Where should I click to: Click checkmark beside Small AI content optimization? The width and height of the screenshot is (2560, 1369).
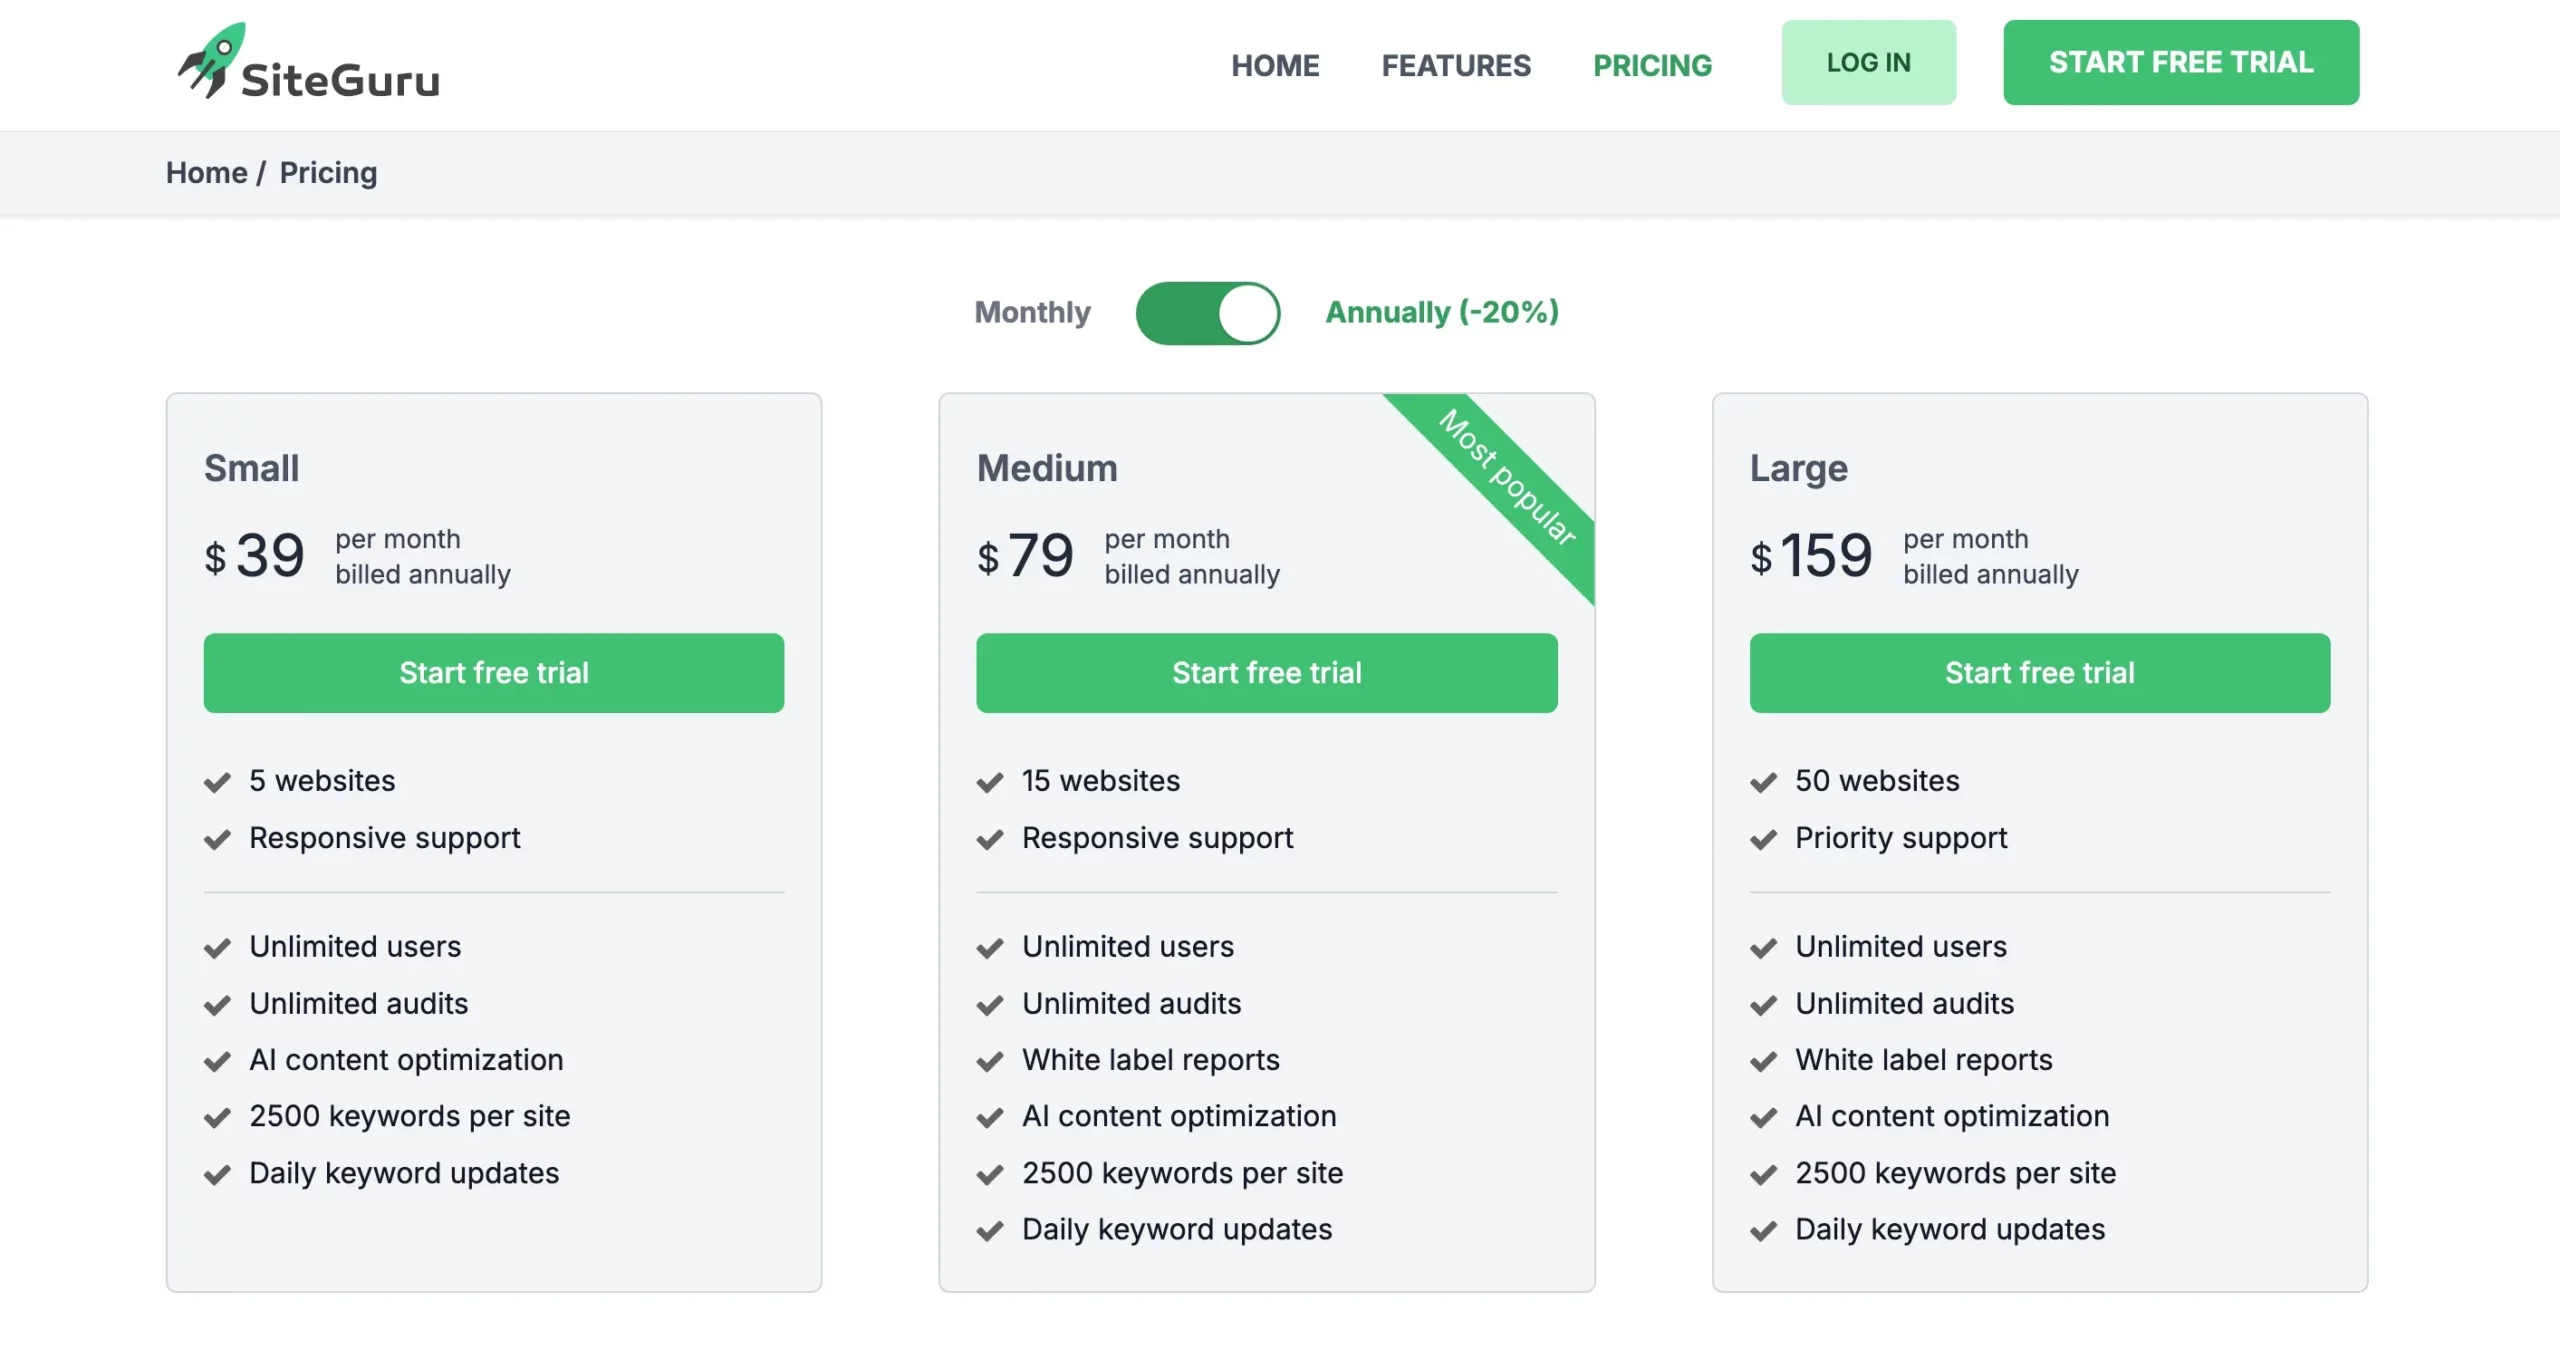tap(217, 1061)
